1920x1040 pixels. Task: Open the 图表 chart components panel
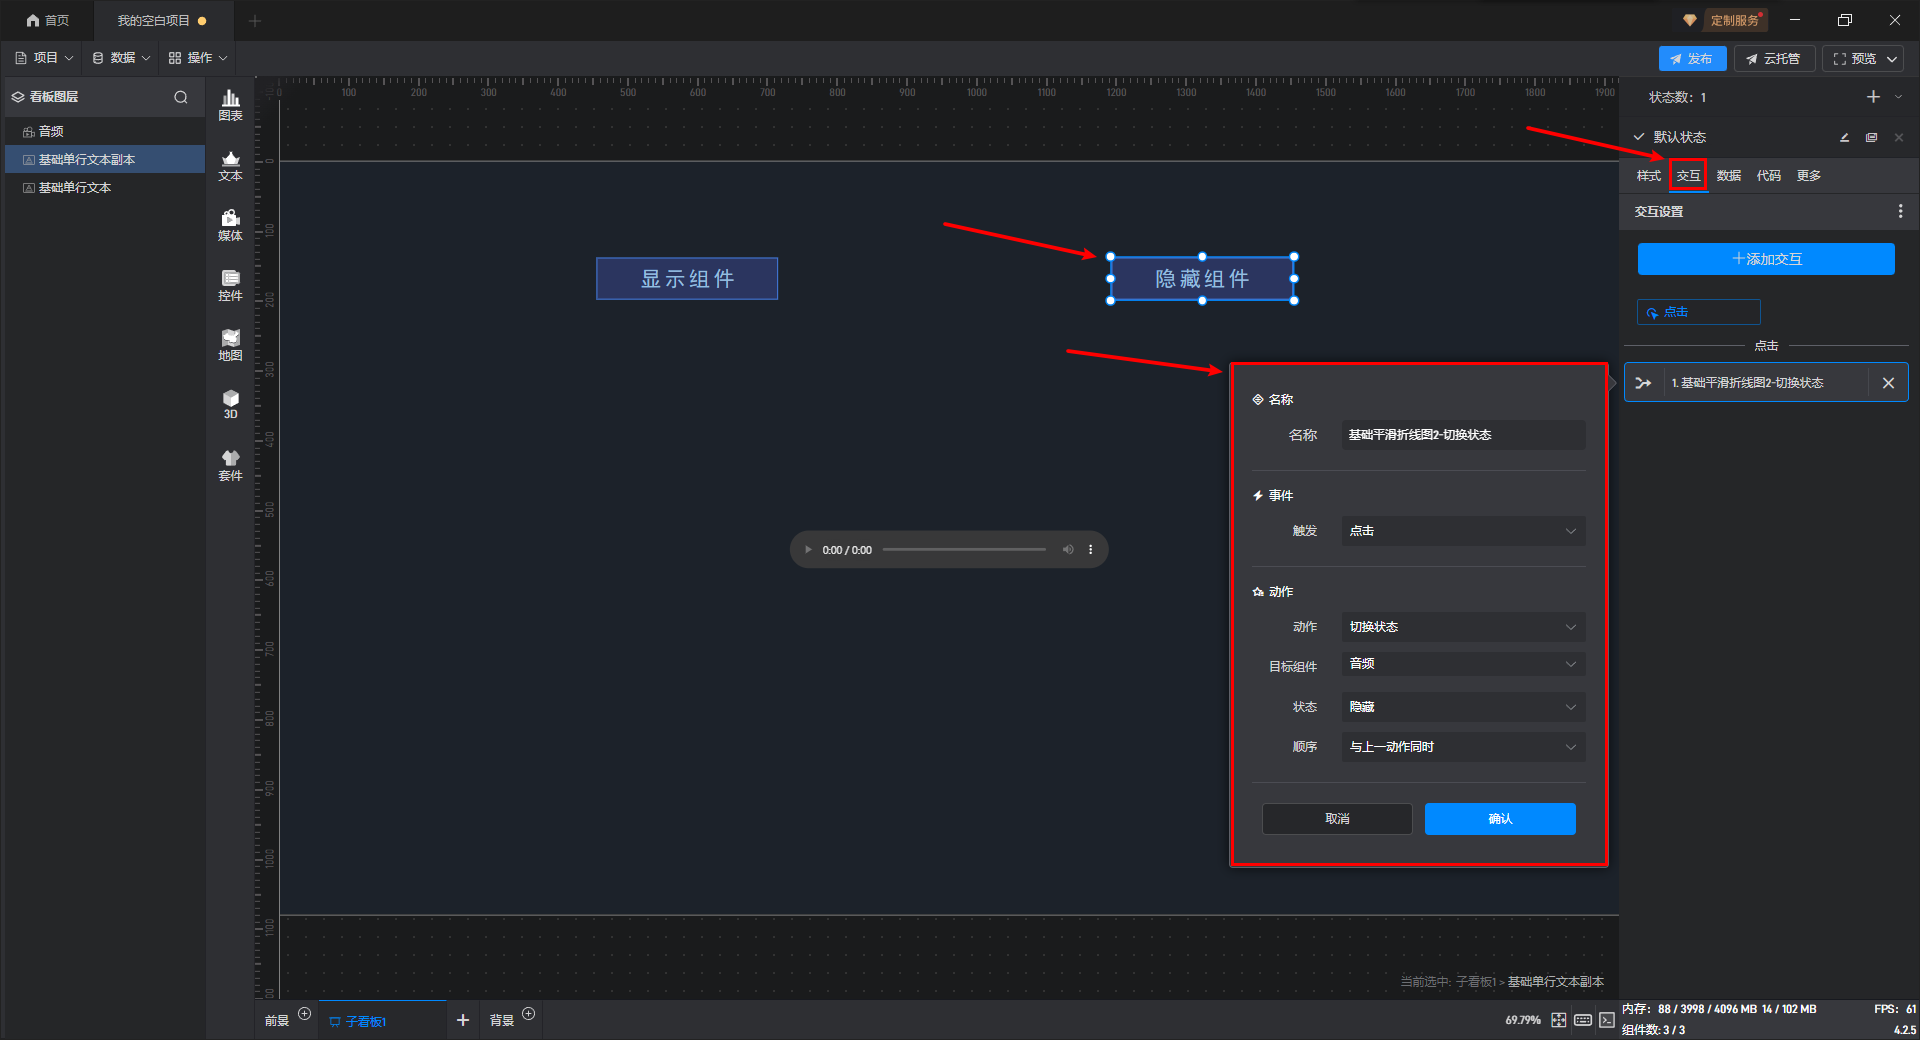[230, 105]
